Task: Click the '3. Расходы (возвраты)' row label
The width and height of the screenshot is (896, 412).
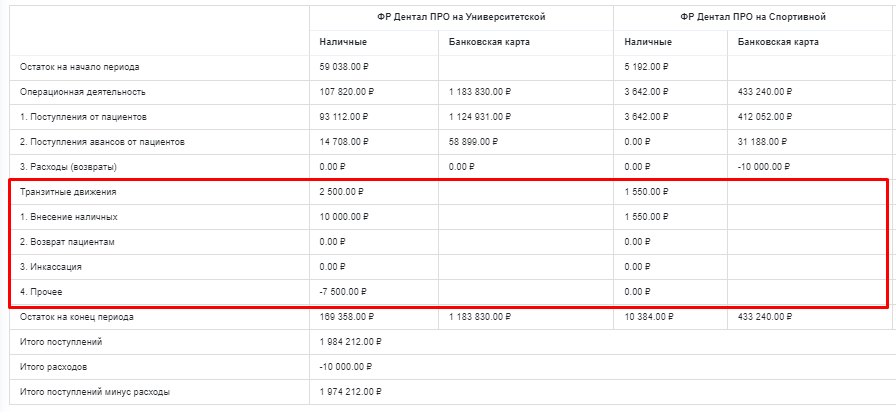Action: pos(67,167)
